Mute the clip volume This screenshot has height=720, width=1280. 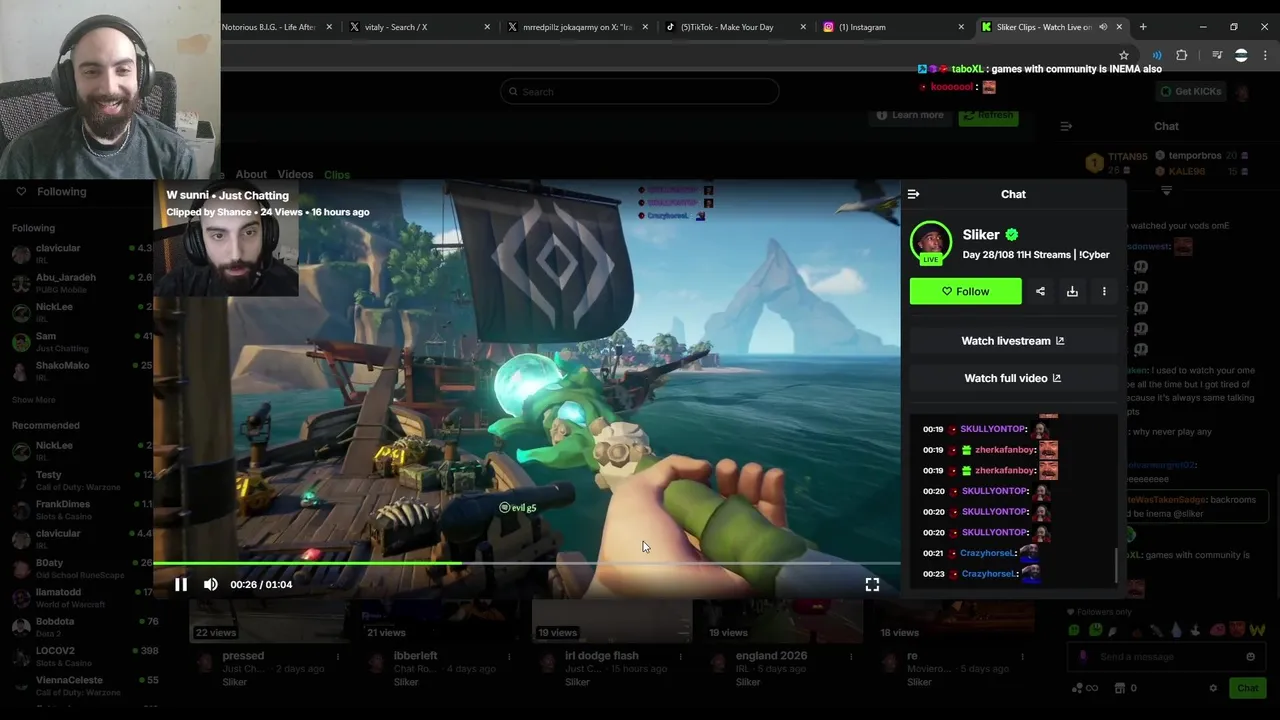[210, 584]
